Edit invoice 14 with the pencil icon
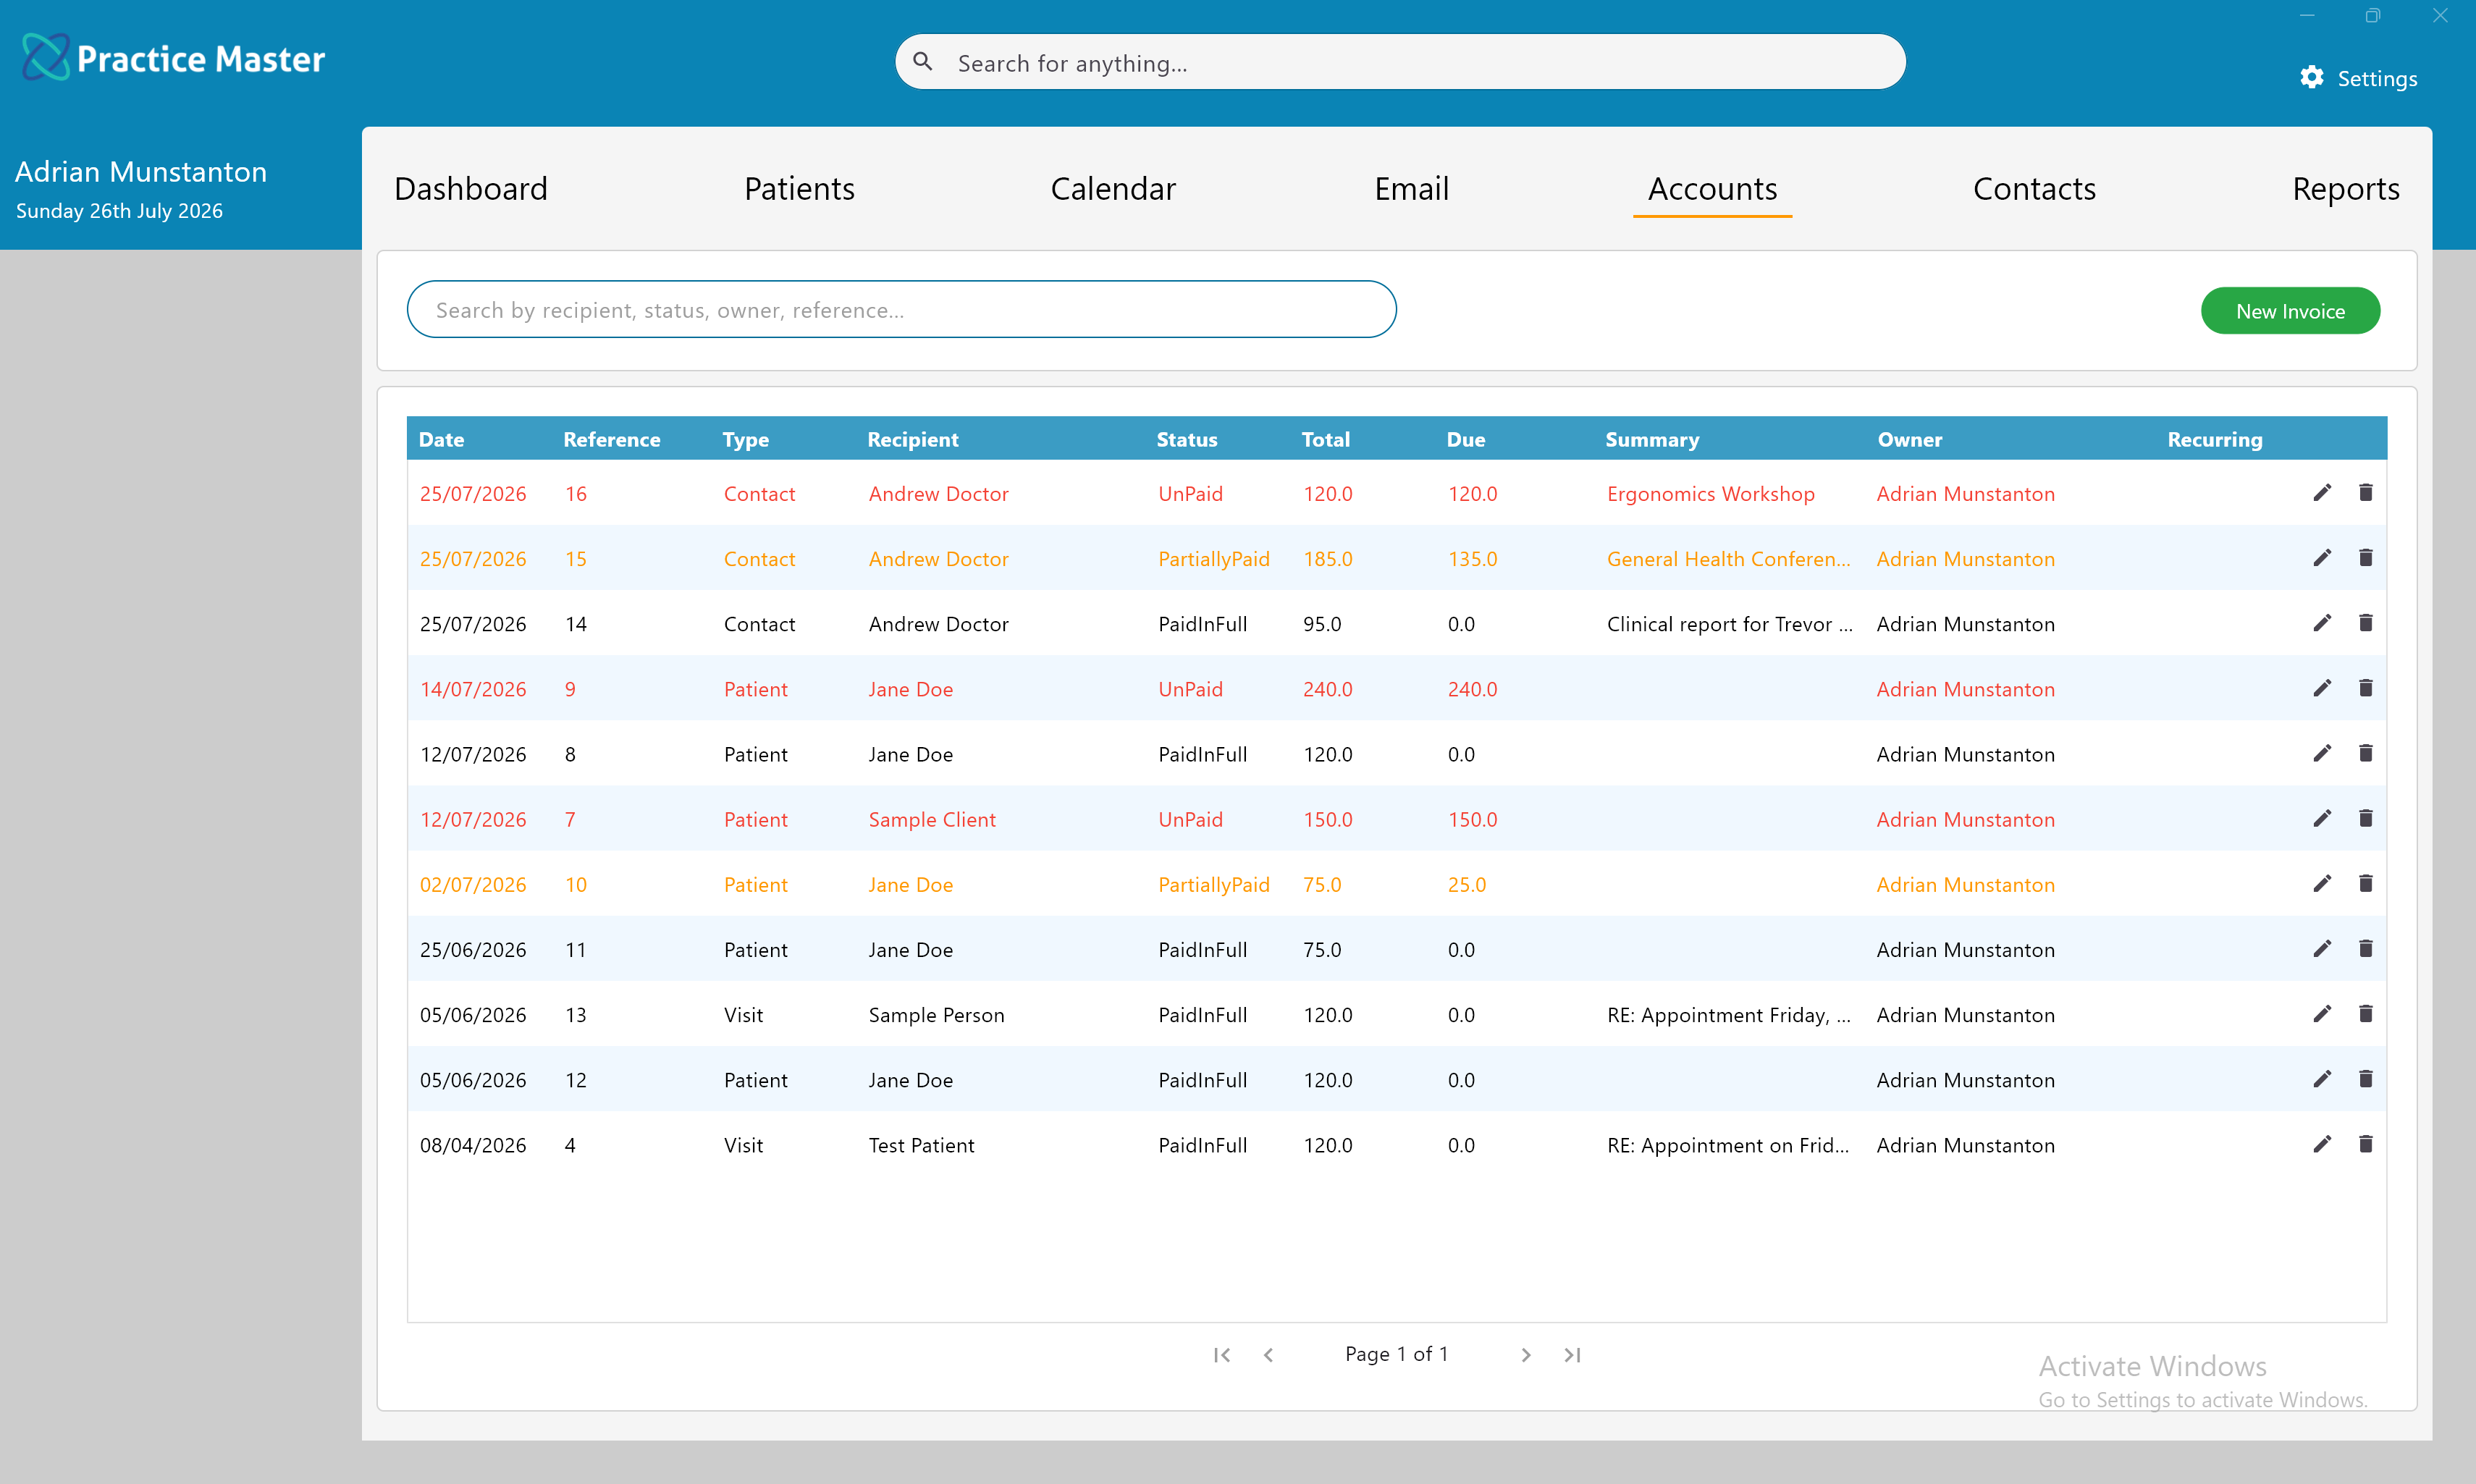Image resolution: width=2476 pixels, height=1484 pixels. click(2322, 623)
